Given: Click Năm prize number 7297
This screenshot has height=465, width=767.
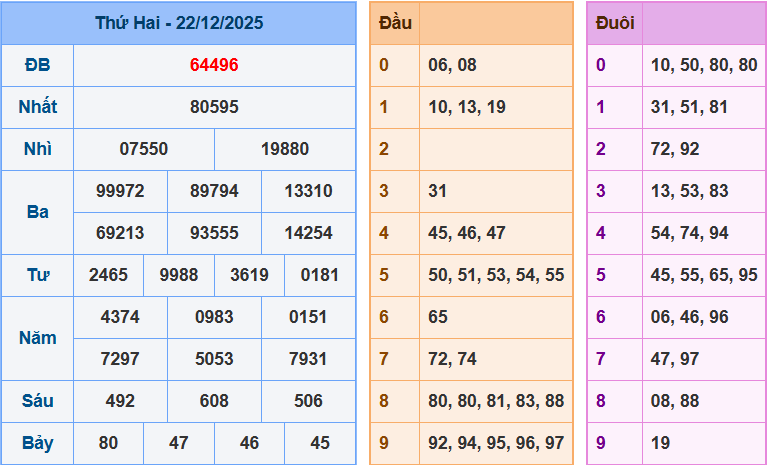Looking at the screenshot, I should [x=120, y=359].
